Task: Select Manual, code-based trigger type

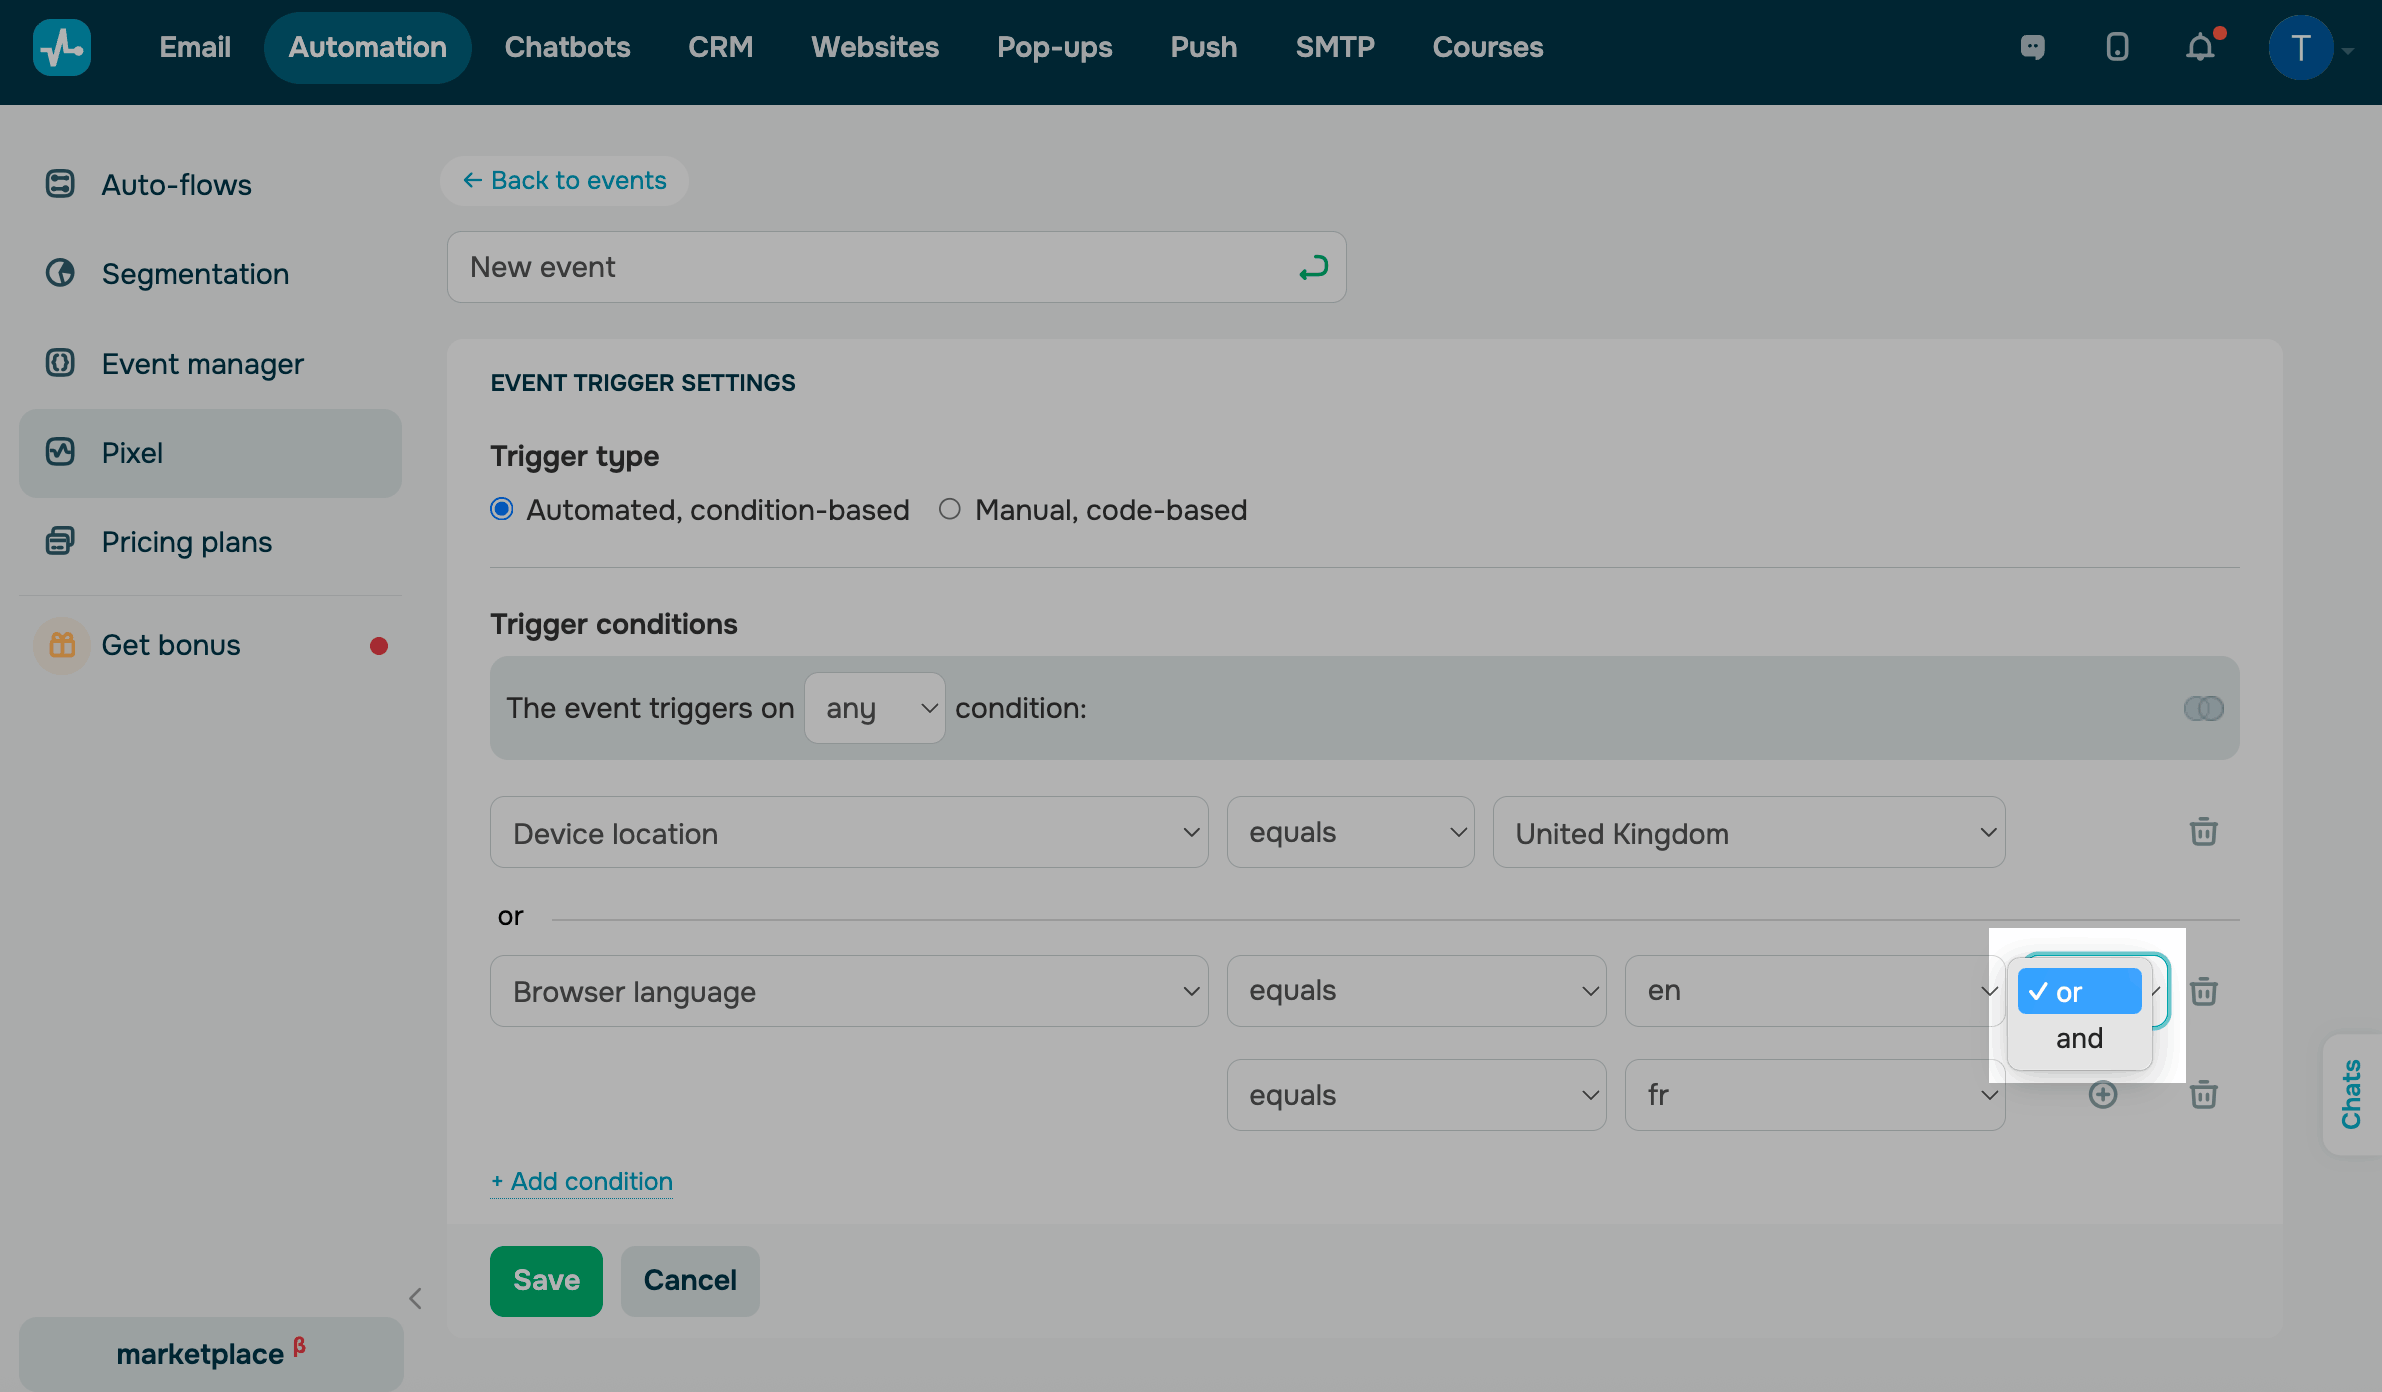Action: coord(950,510)
